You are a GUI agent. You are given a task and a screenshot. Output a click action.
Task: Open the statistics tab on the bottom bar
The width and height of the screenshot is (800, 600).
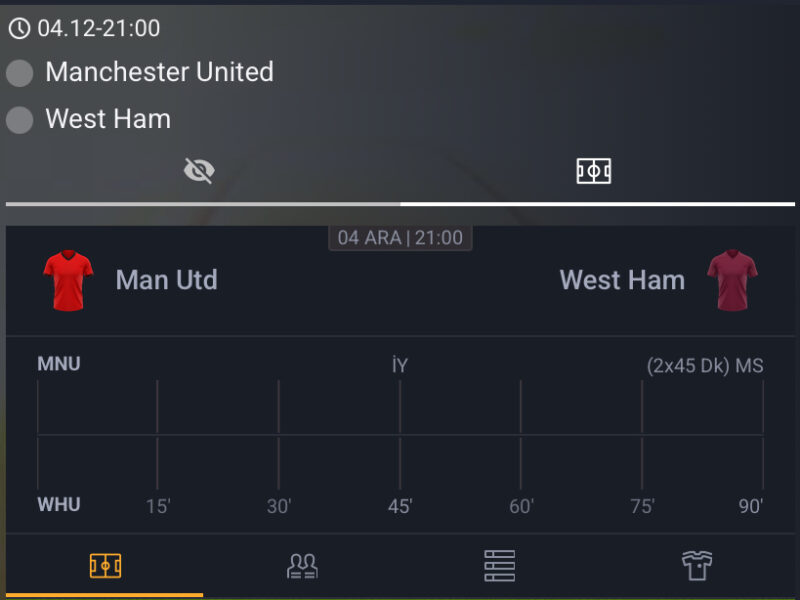point(499,565)
